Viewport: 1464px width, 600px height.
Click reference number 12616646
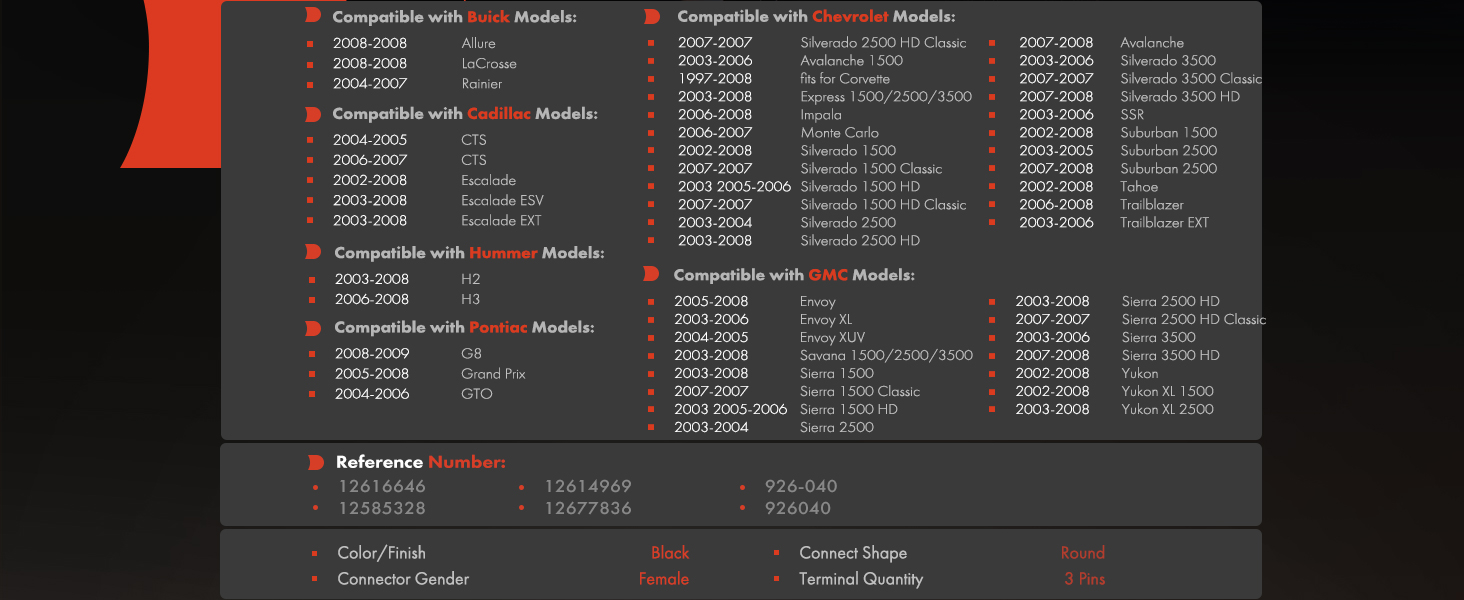point(382,486)
